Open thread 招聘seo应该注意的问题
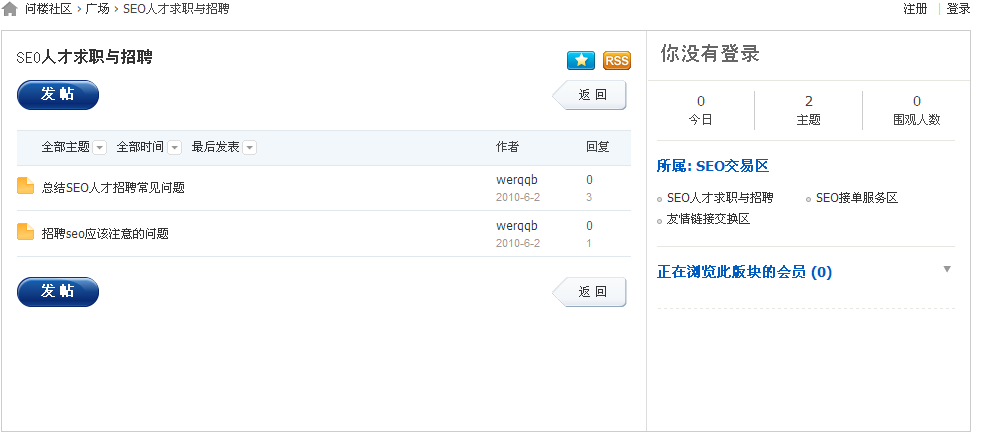Screen dimensions: 987x440 coord(105,234)
